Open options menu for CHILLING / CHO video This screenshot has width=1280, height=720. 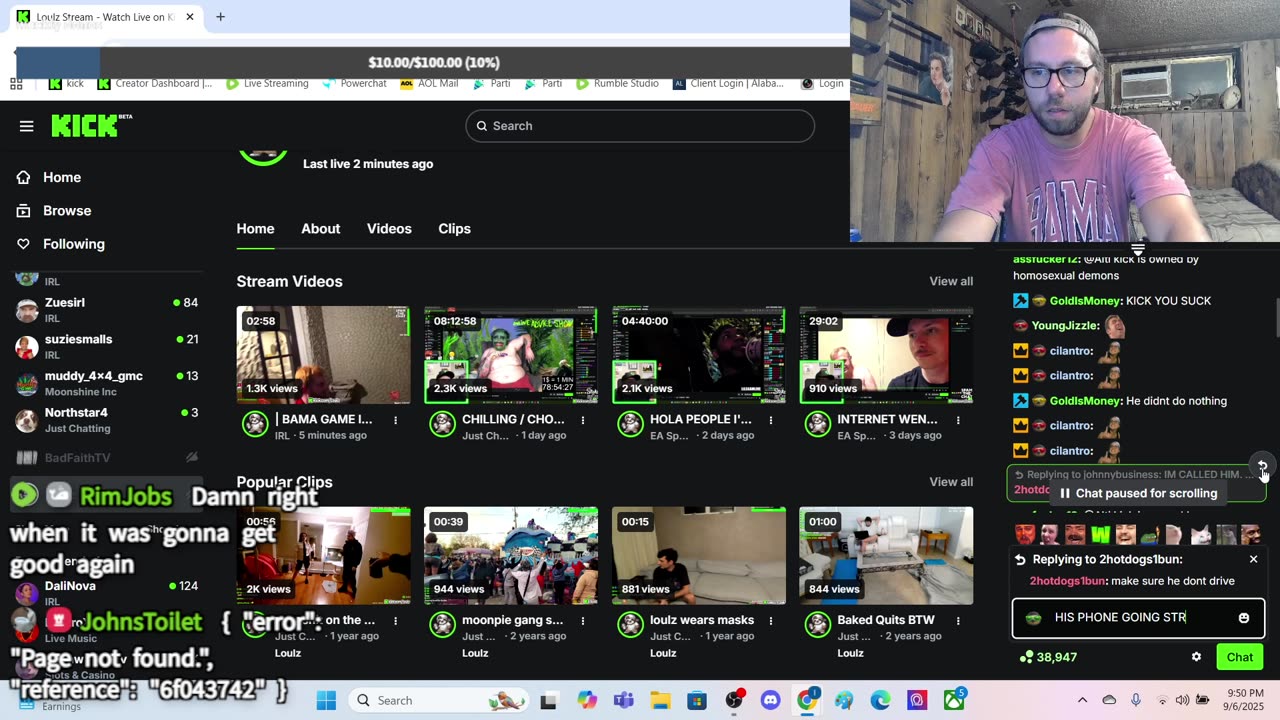pos(583,420)
